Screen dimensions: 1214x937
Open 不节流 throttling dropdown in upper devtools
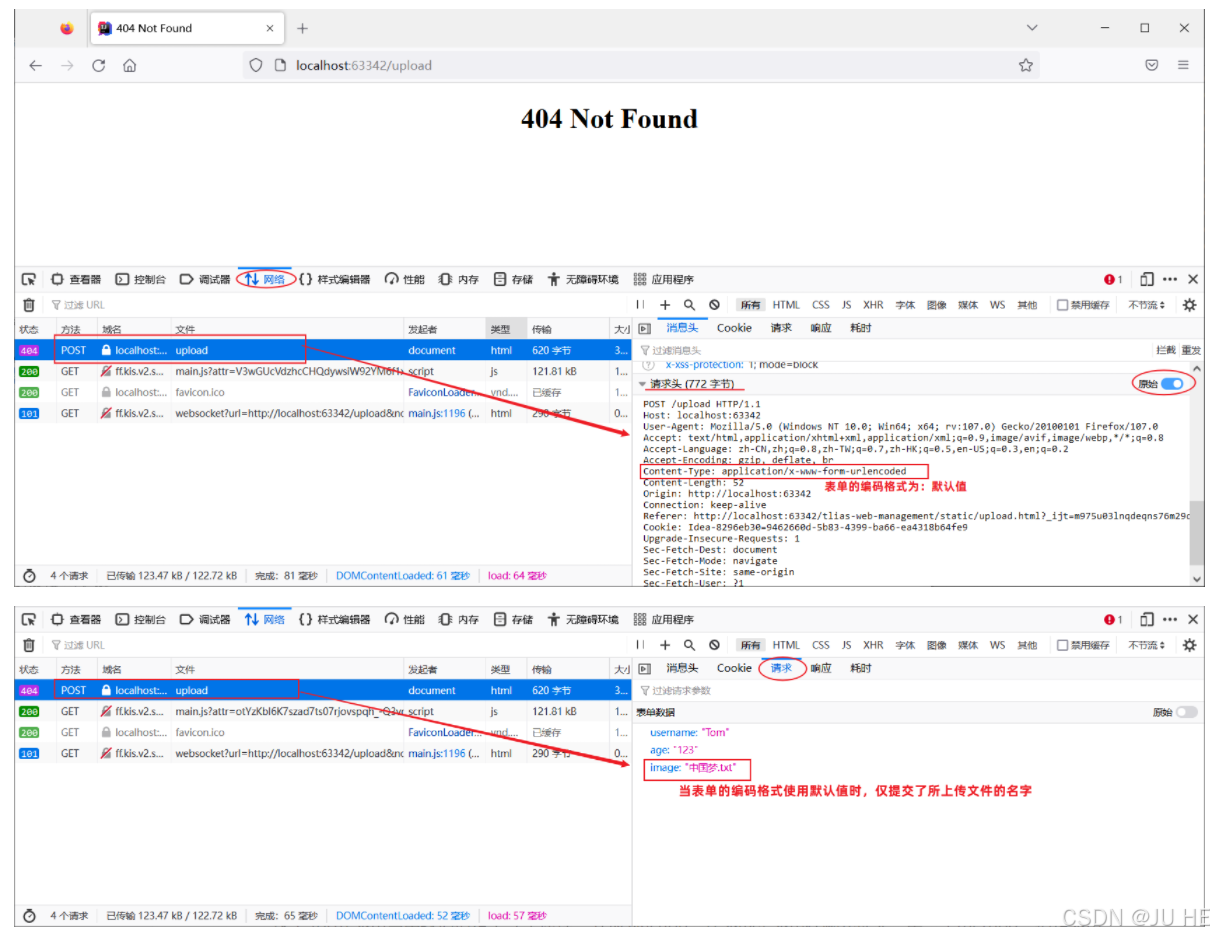pos(1146,305)
